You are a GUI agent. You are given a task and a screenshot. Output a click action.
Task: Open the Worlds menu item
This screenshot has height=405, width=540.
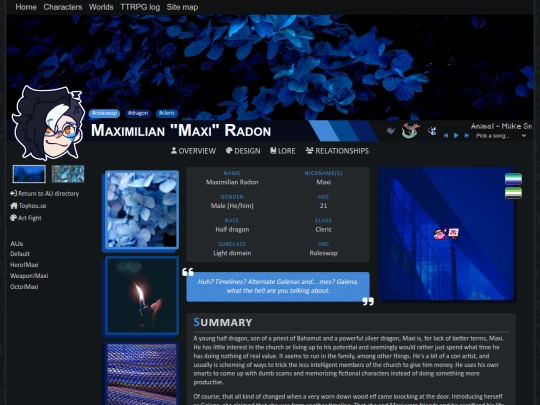point(101,7)
